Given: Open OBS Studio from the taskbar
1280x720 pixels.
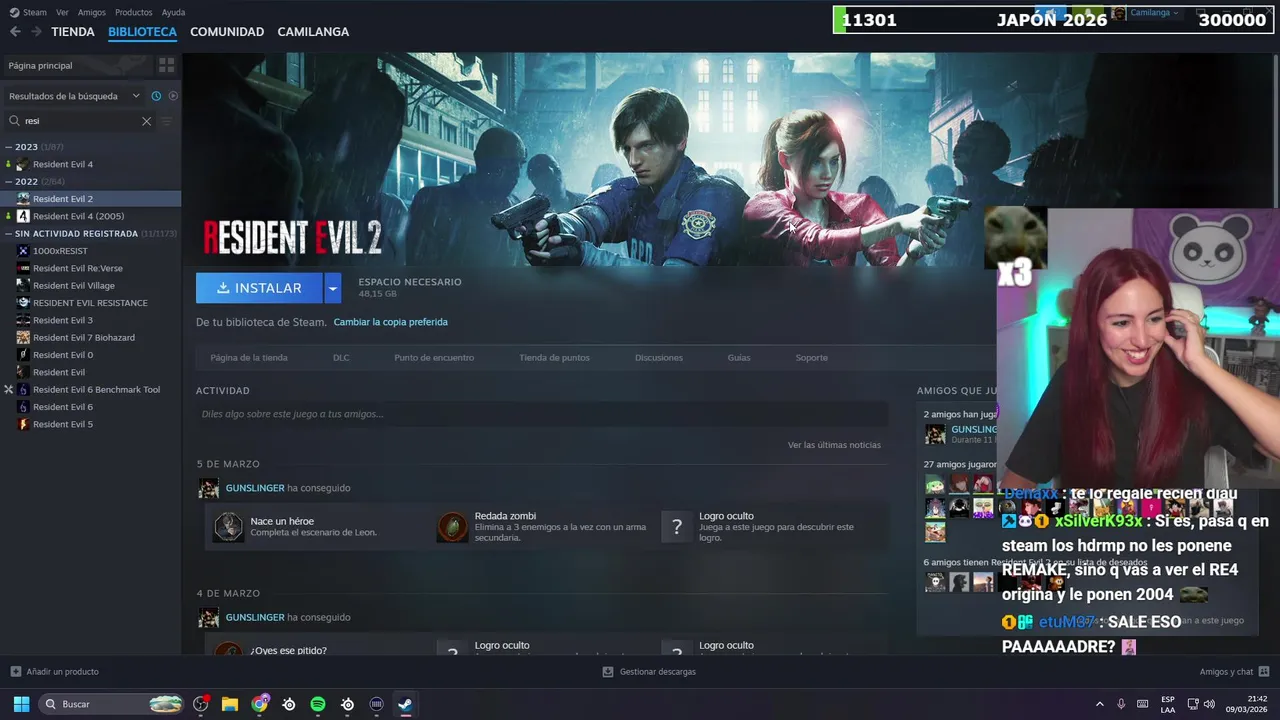Looking at the screenshot, I should [200, 704].
